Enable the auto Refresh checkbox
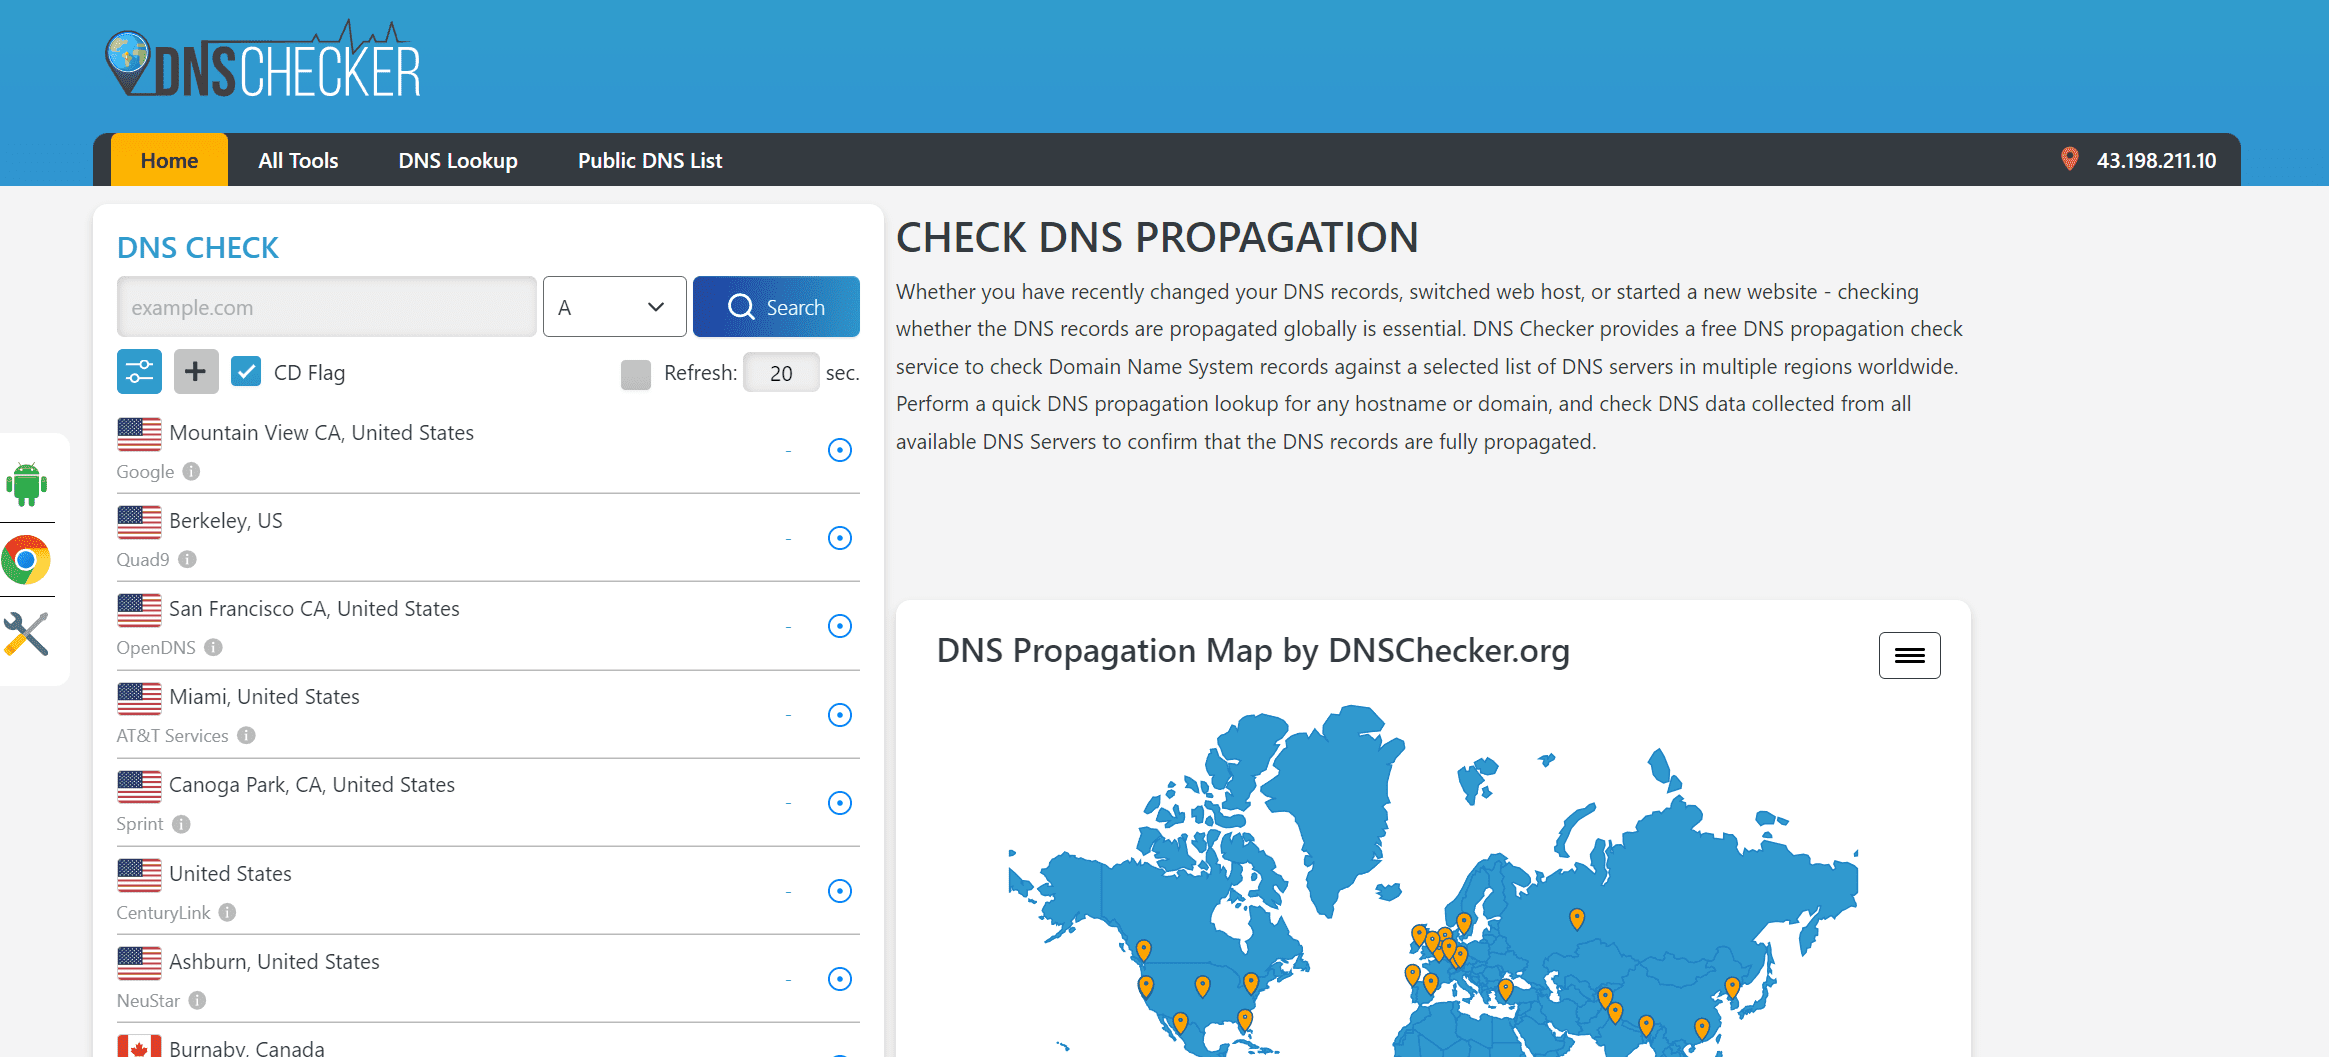Screen dimensions: 2329x1057 click(636, 374)
